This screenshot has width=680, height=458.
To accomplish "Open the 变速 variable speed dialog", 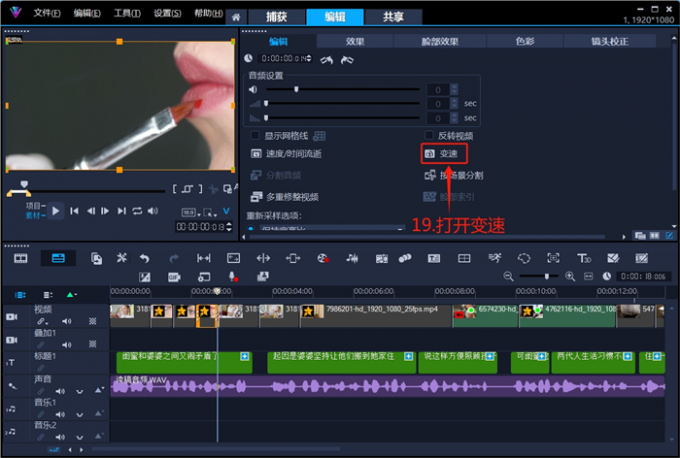I will click(444, 154).
